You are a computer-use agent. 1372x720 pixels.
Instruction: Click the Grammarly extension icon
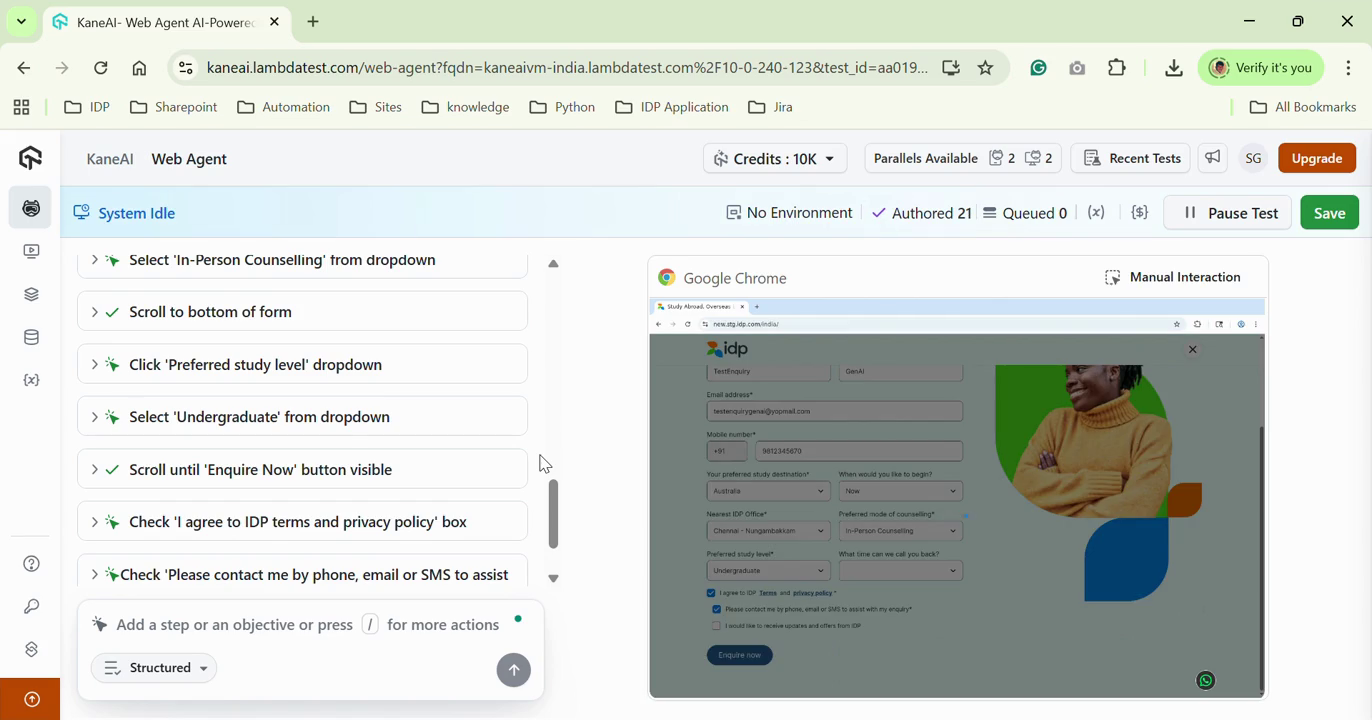1039,68
